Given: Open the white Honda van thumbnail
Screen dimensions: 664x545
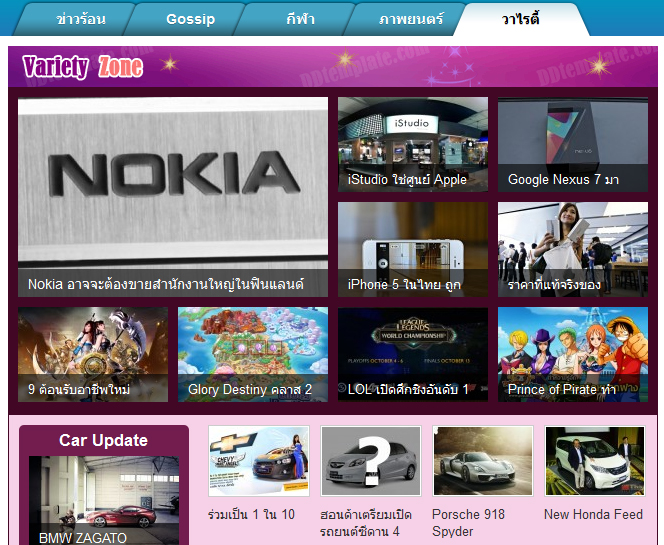Looking at the screenshot, I should coord(595,461).
